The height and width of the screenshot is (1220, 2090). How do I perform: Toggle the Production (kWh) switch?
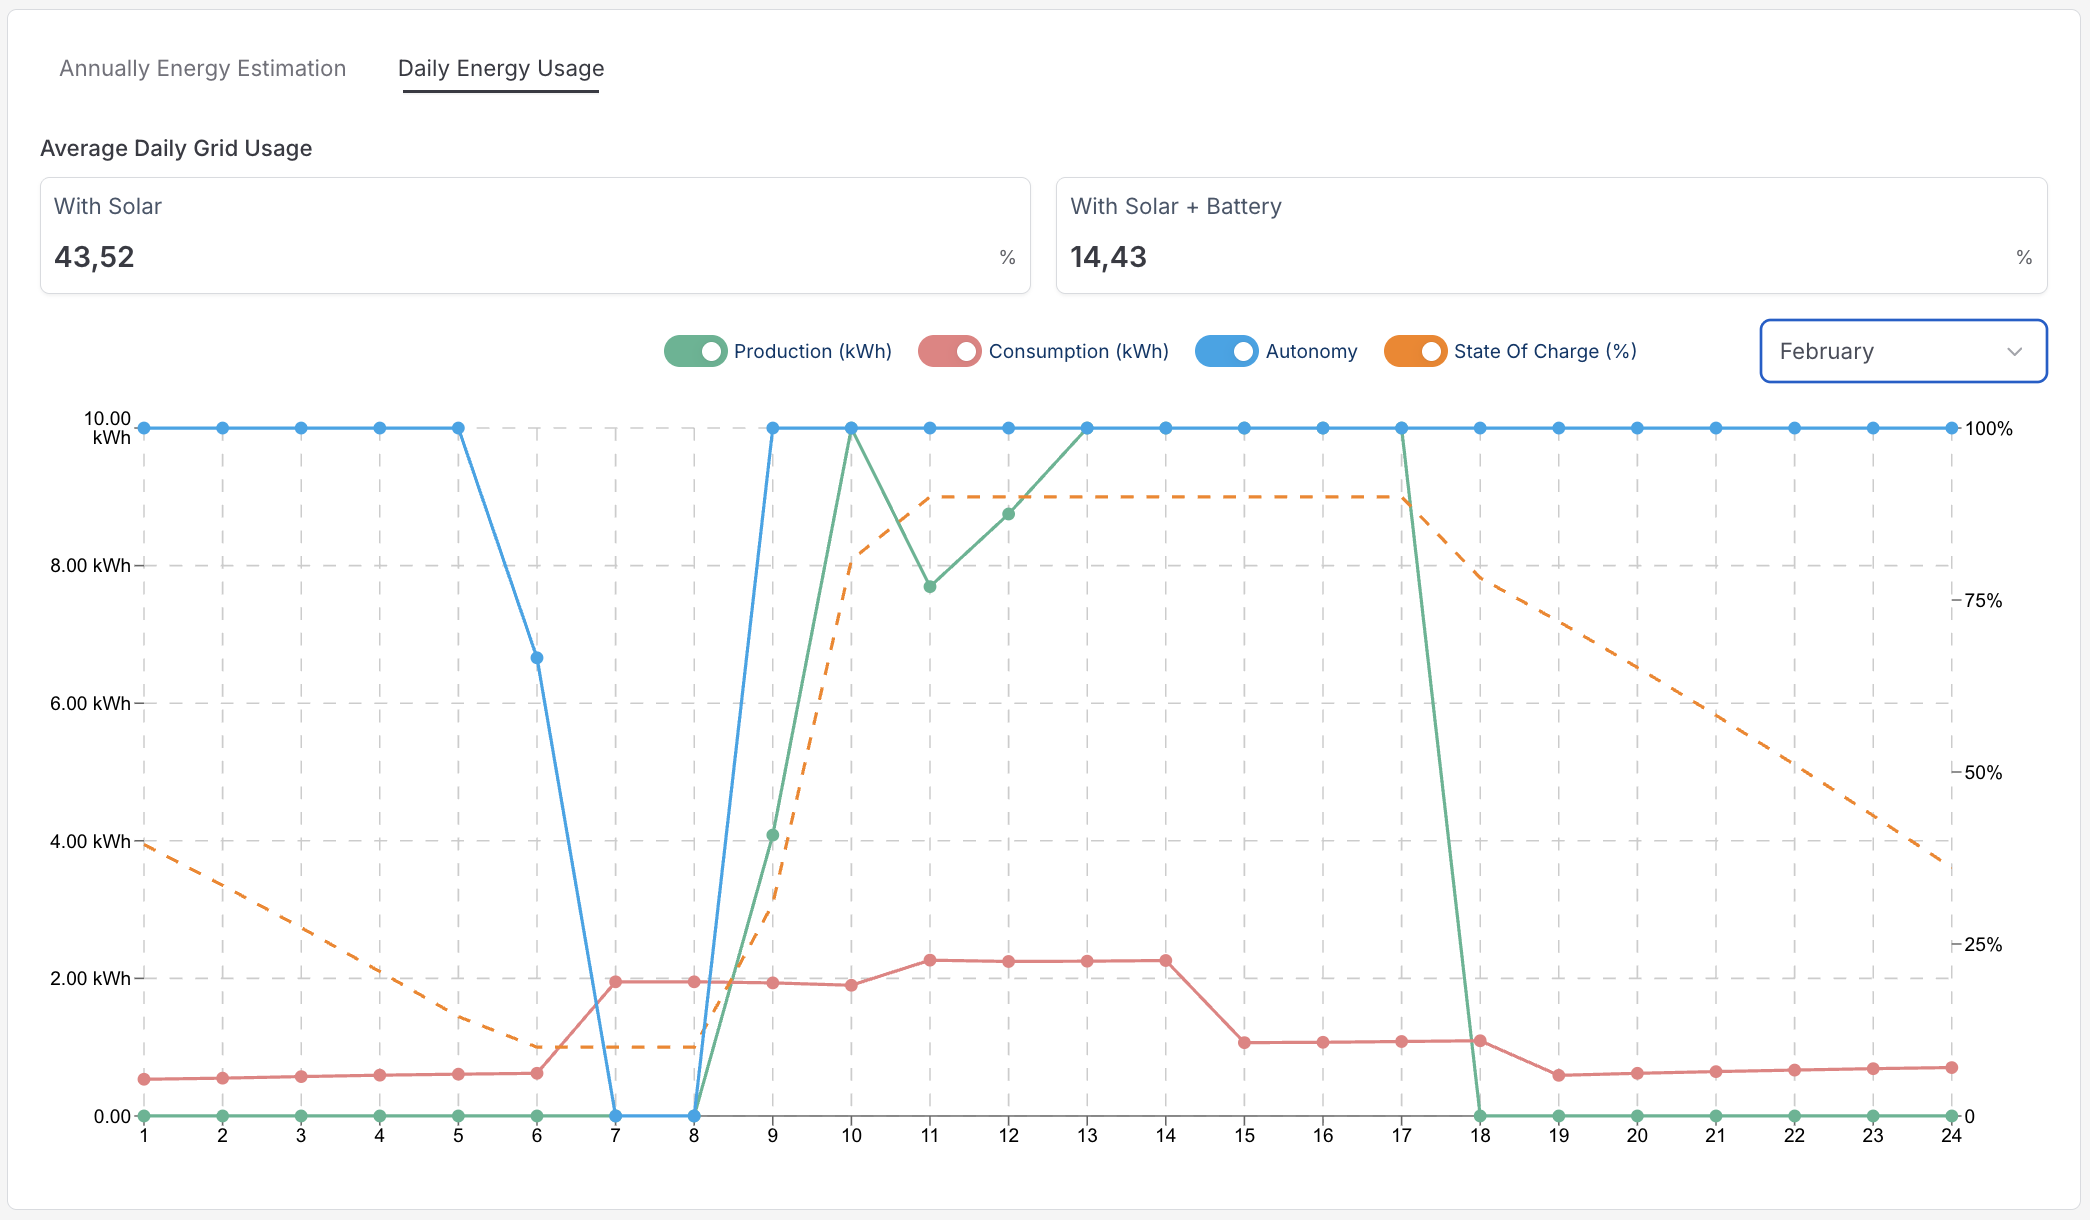pos(695,351)
